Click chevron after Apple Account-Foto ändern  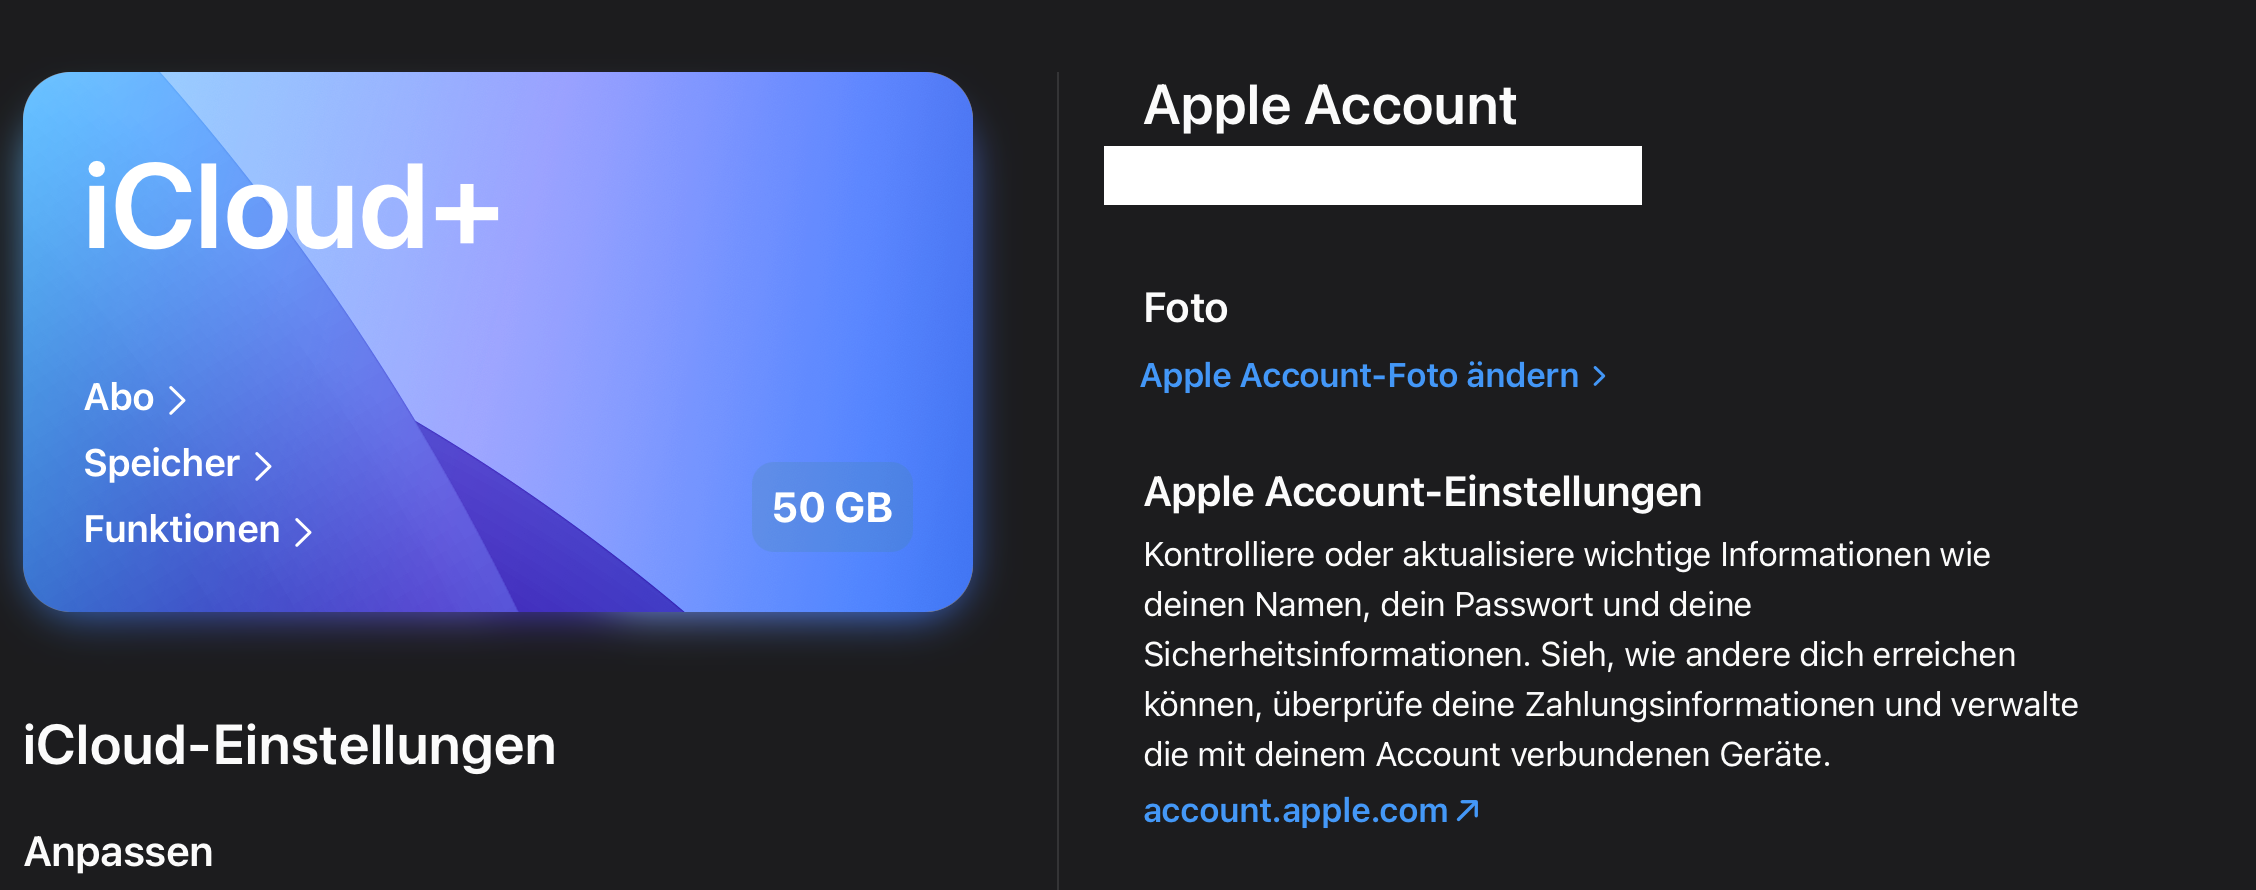1599,376
